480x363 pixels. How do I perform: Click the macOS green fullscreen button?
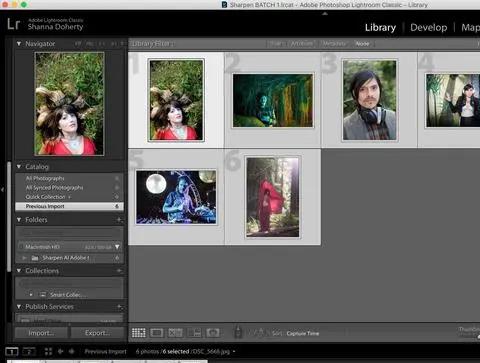point(24,5)
